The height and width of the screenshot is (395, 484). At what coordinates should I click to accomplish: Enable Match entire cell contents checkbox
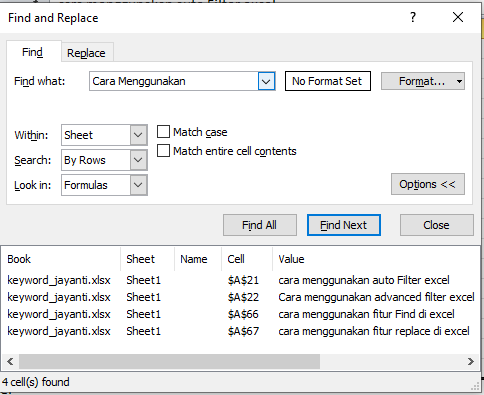point(163,151)
